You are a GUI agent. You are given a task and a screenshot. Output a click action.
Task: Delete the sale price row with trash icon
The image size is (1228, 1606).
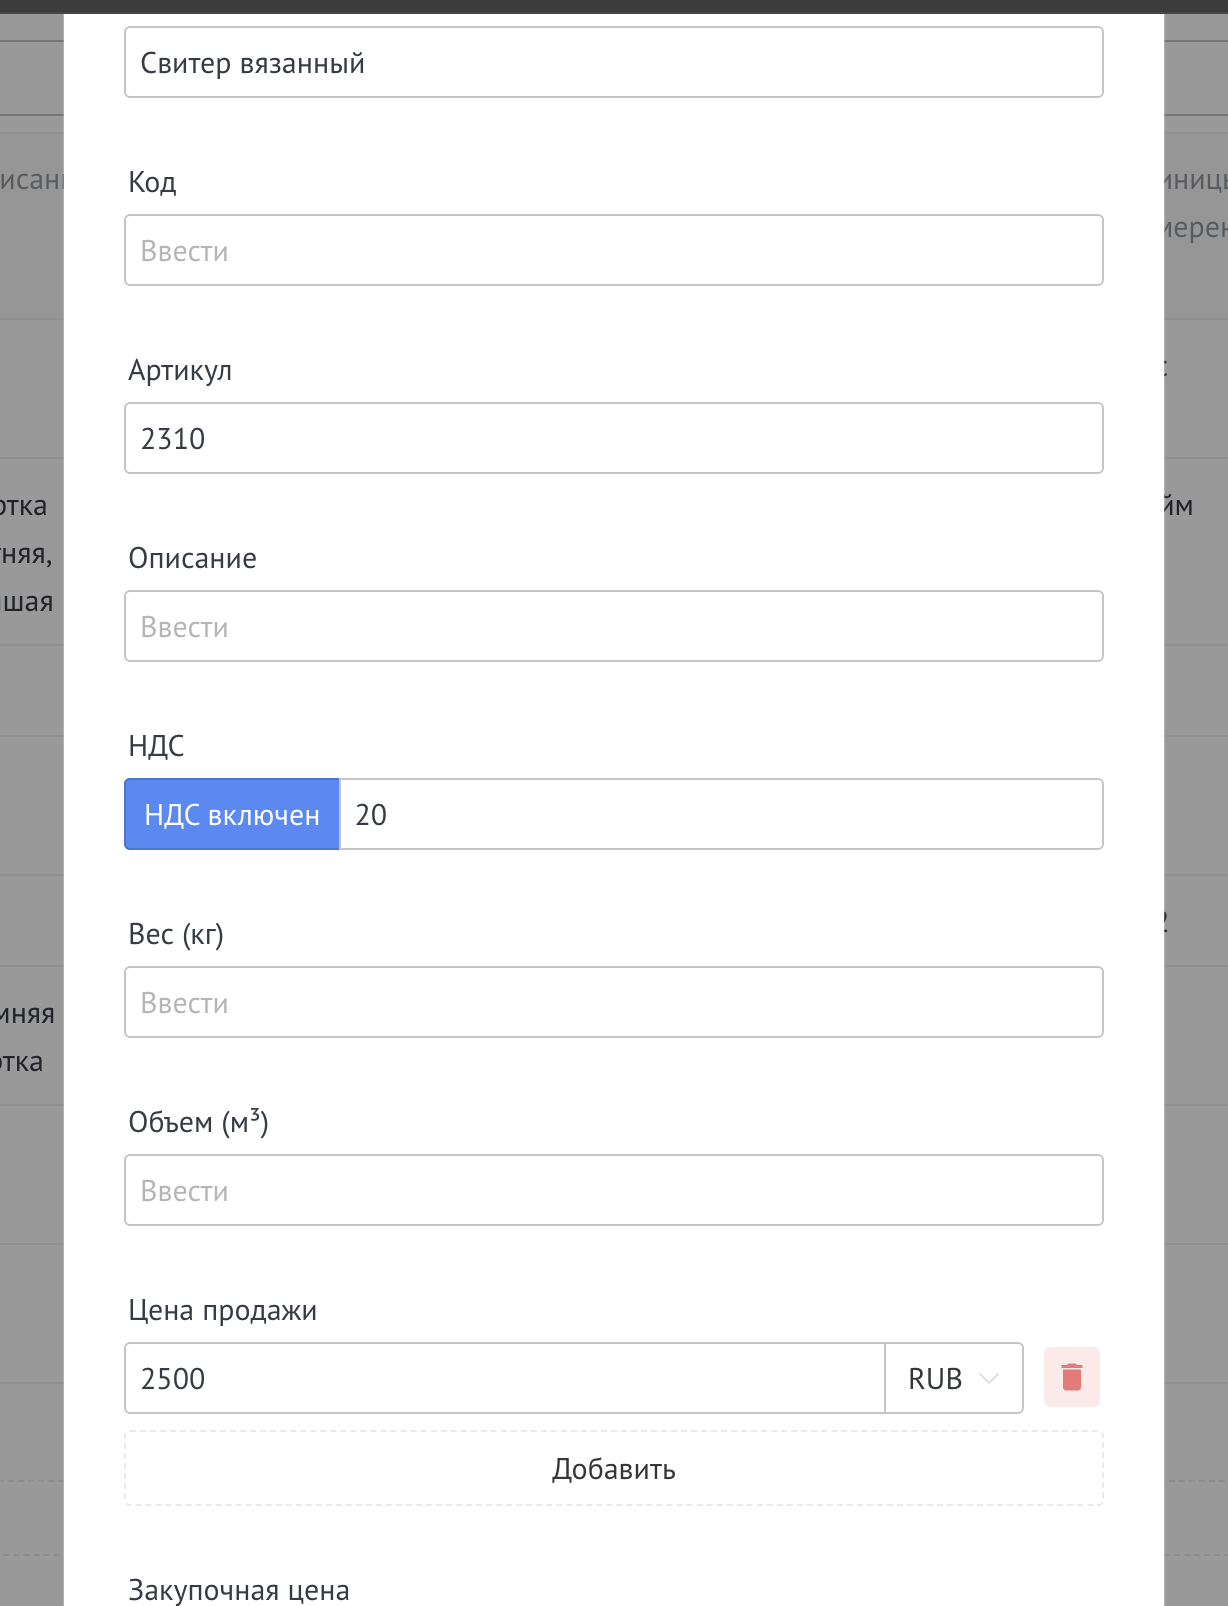click(x=1071, y=1377)
